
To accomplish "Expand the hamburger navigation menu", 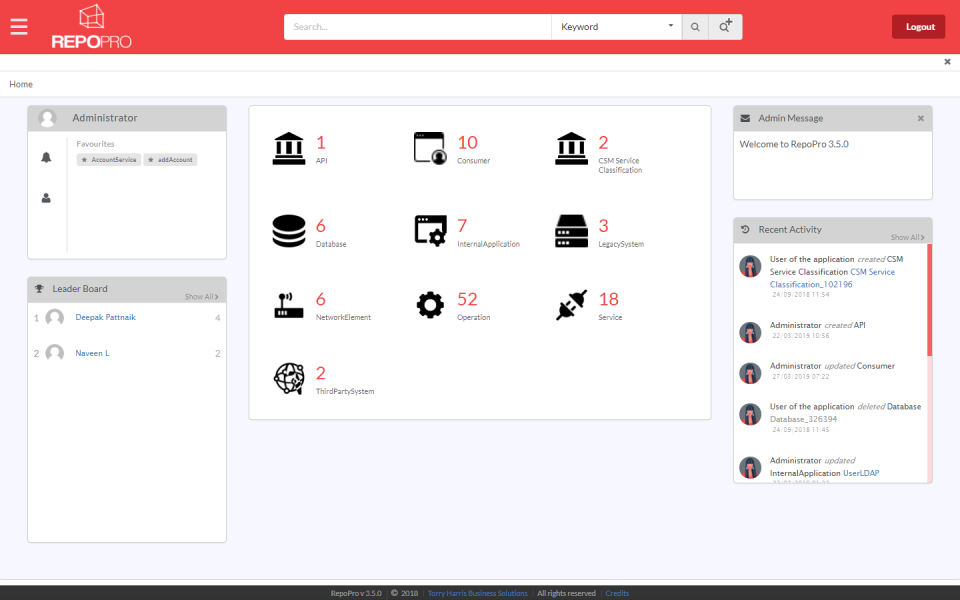I will click(x=18, y=26).
